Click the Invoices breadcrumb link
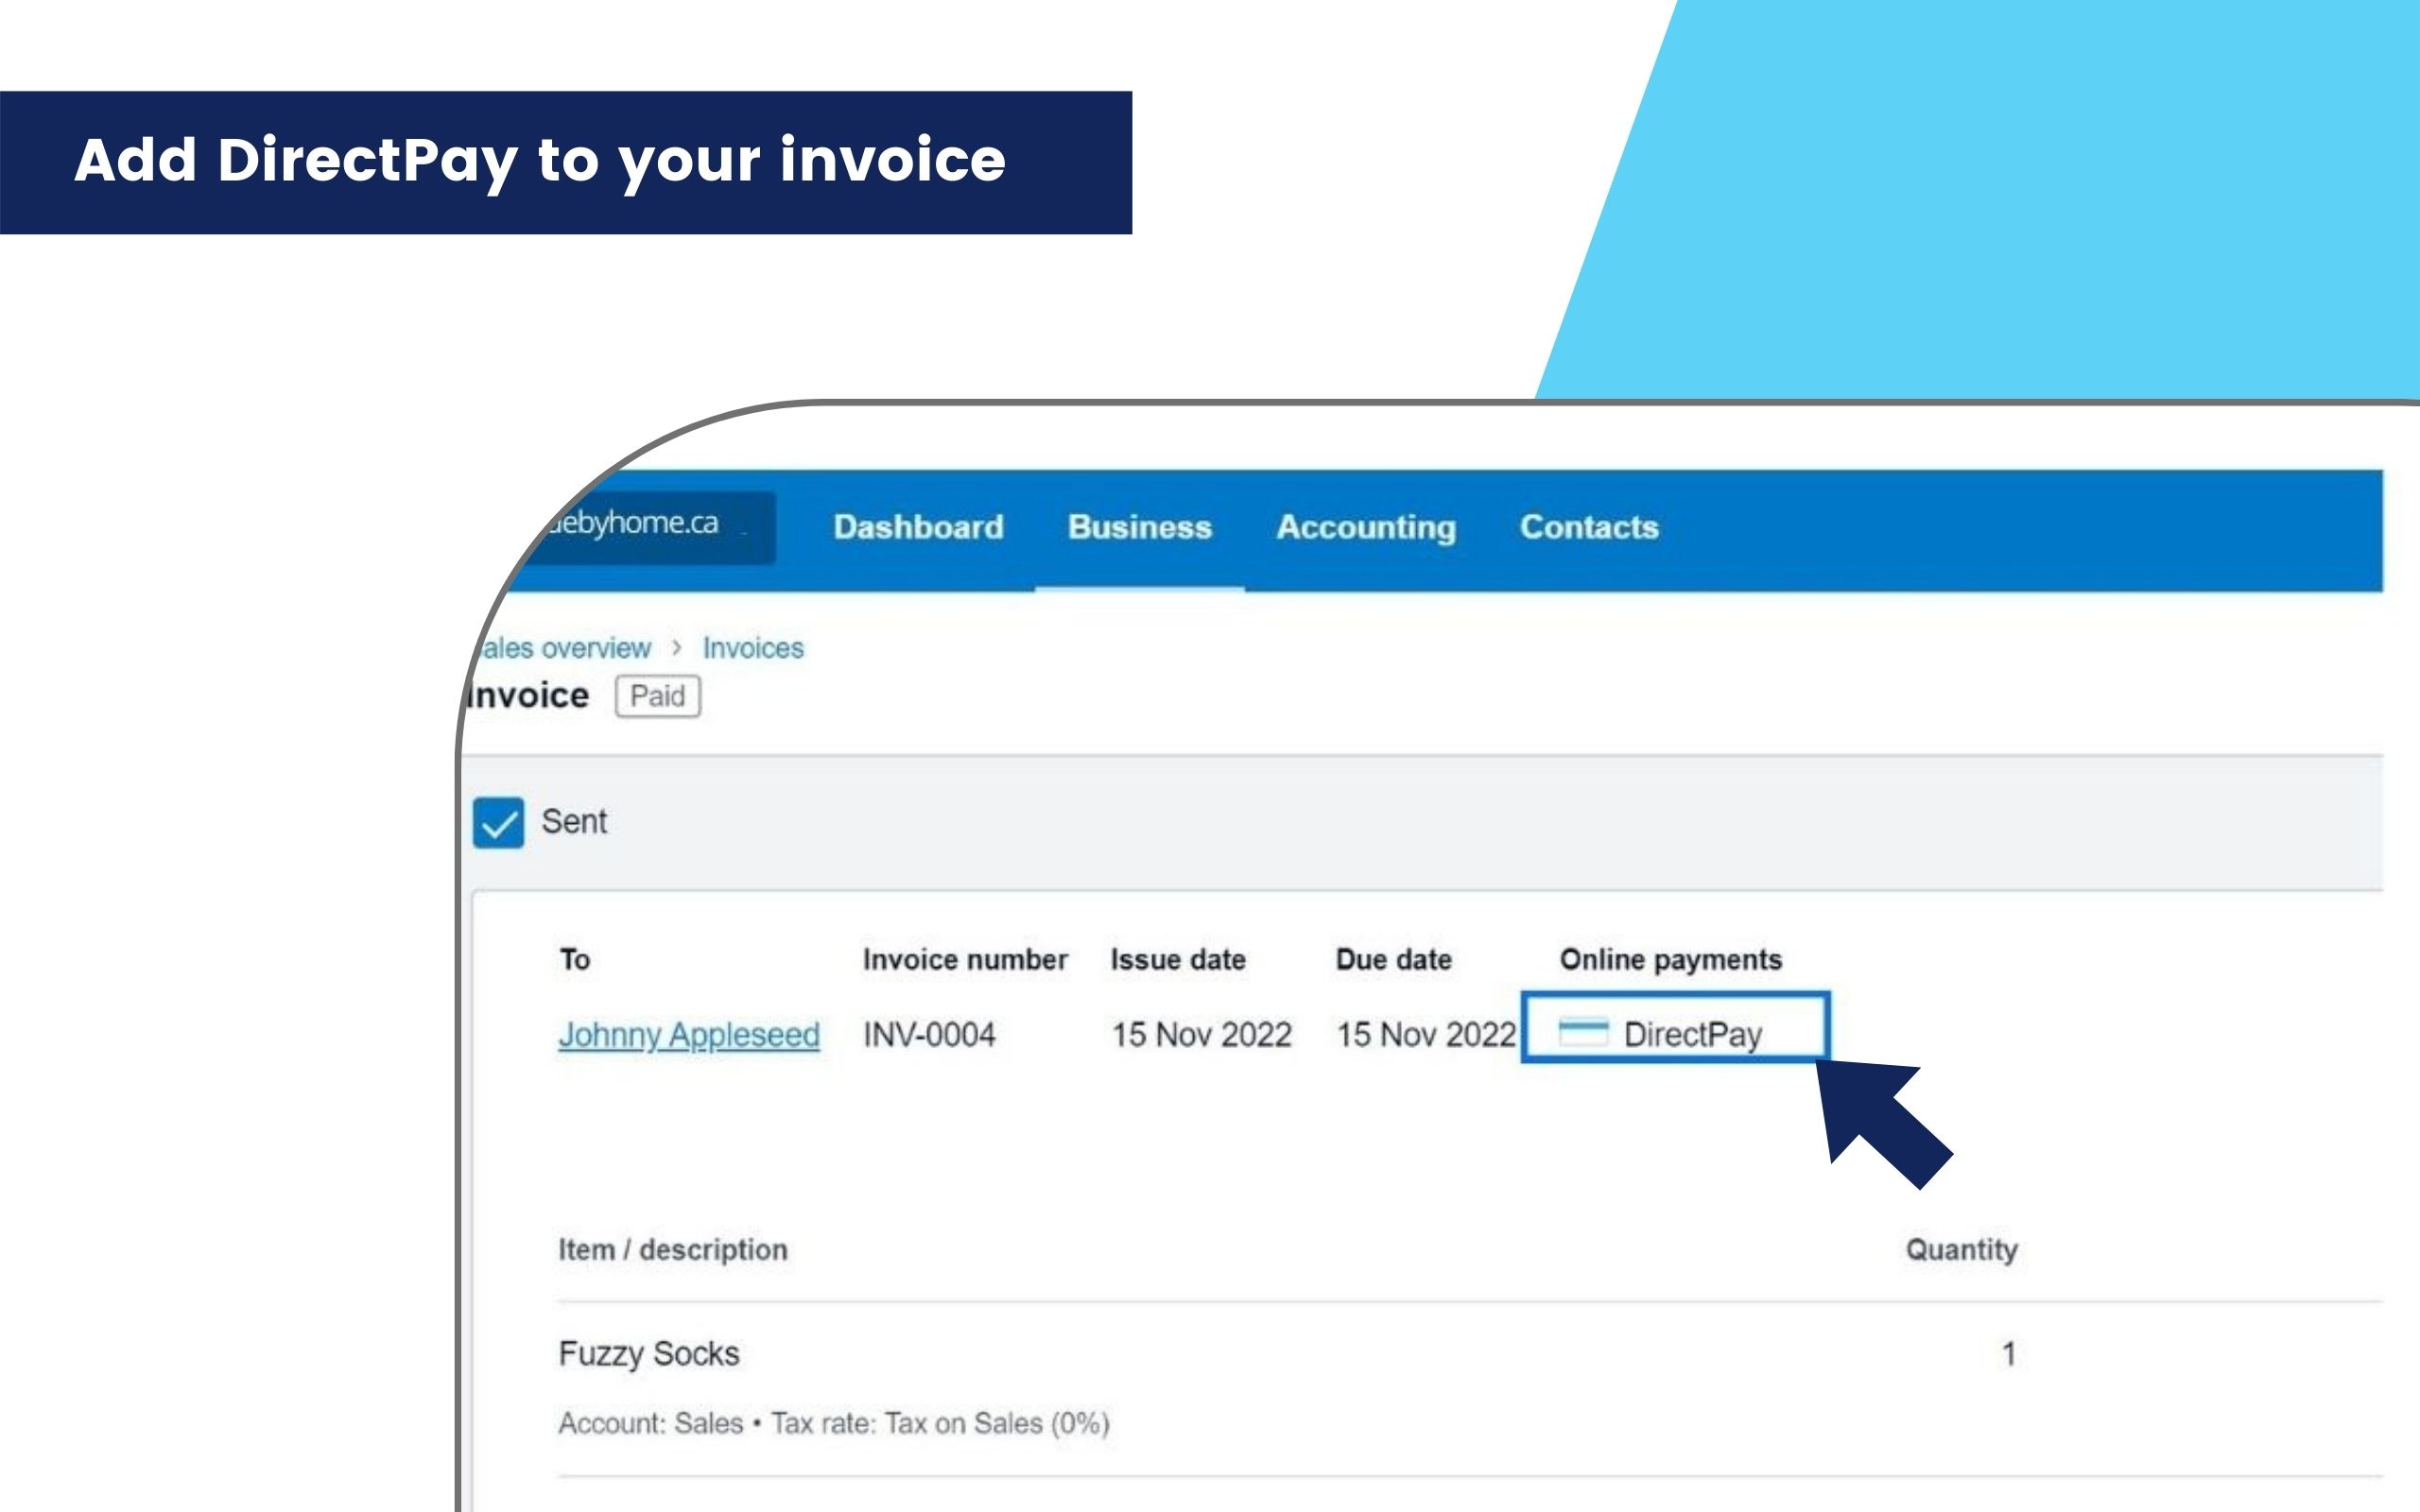This screenshot has width=2420, height=1512. coord(752,646)
